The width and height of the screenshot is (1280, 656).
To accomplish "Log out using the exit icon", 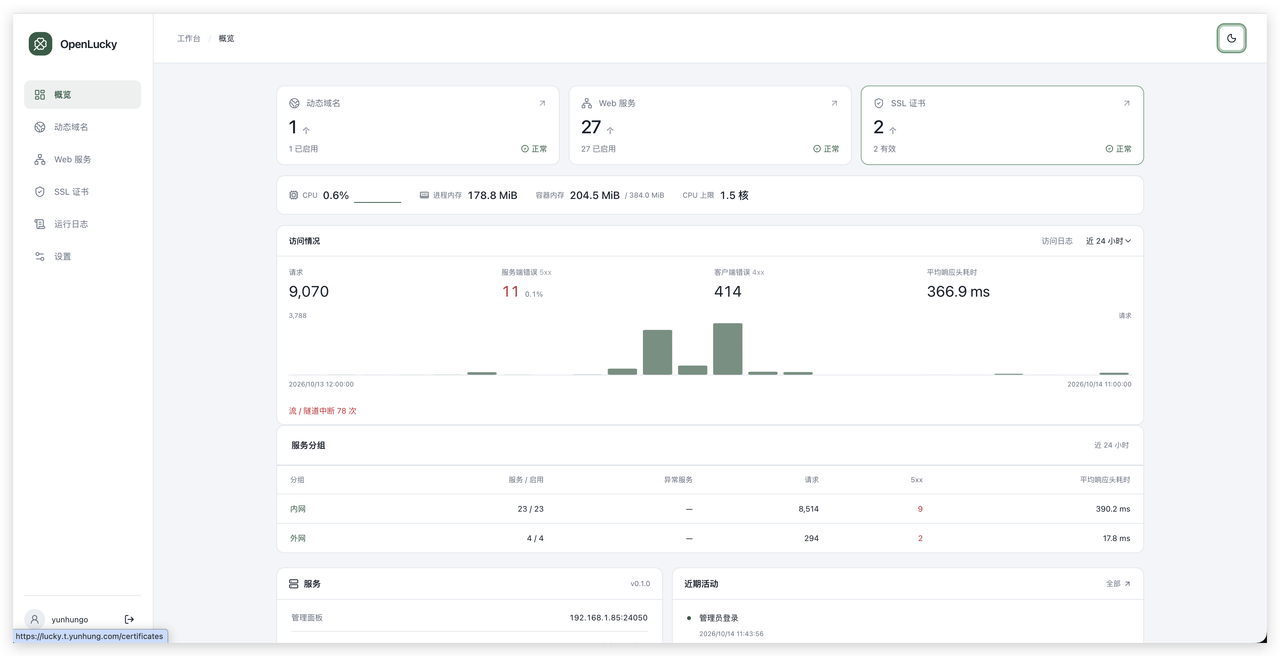I will [129, 619].
